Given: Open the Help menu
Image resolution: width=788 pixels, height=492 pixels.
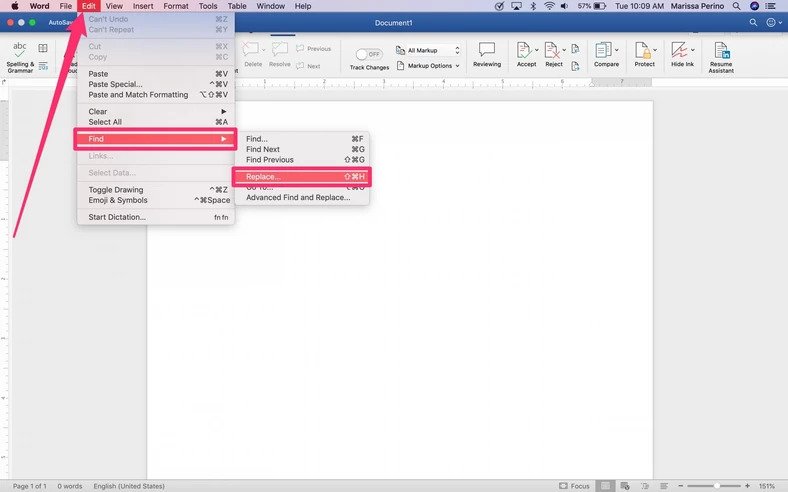Looking at the screenshot, I should (303, 6).
